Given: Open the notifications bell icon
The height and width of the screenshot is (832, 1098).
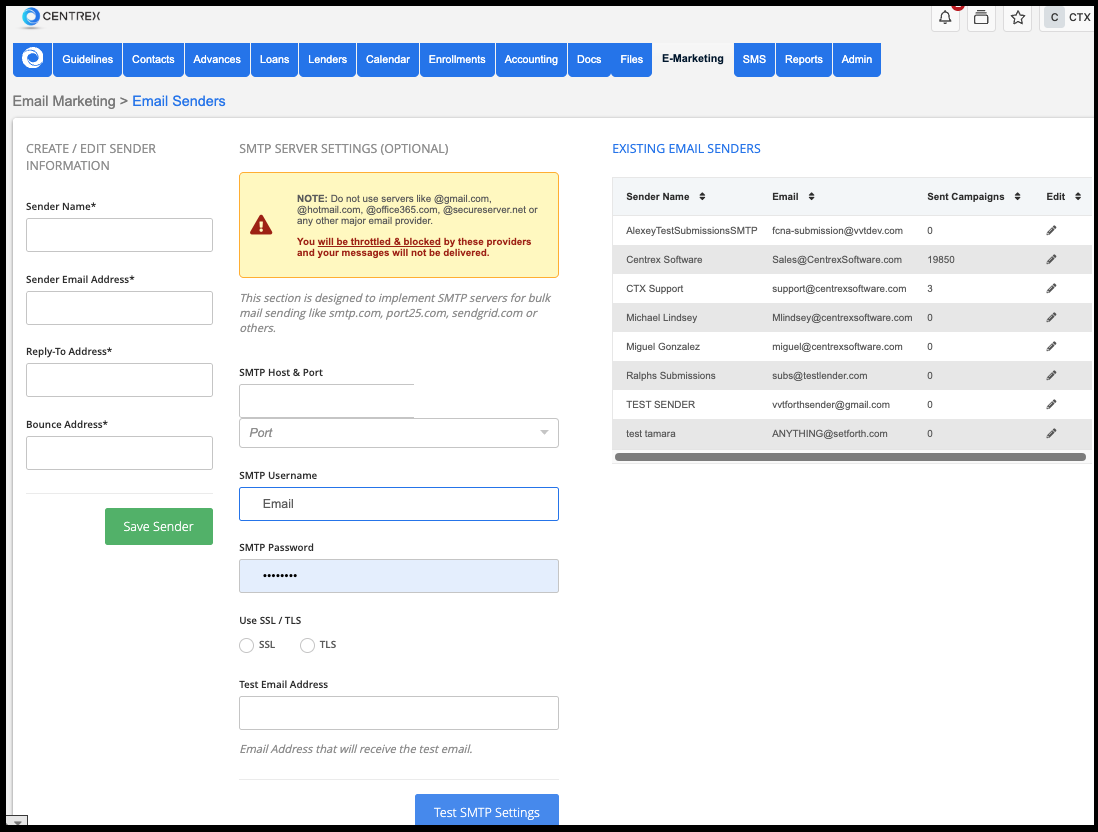Looking at the screenshot, I should 945,18.
